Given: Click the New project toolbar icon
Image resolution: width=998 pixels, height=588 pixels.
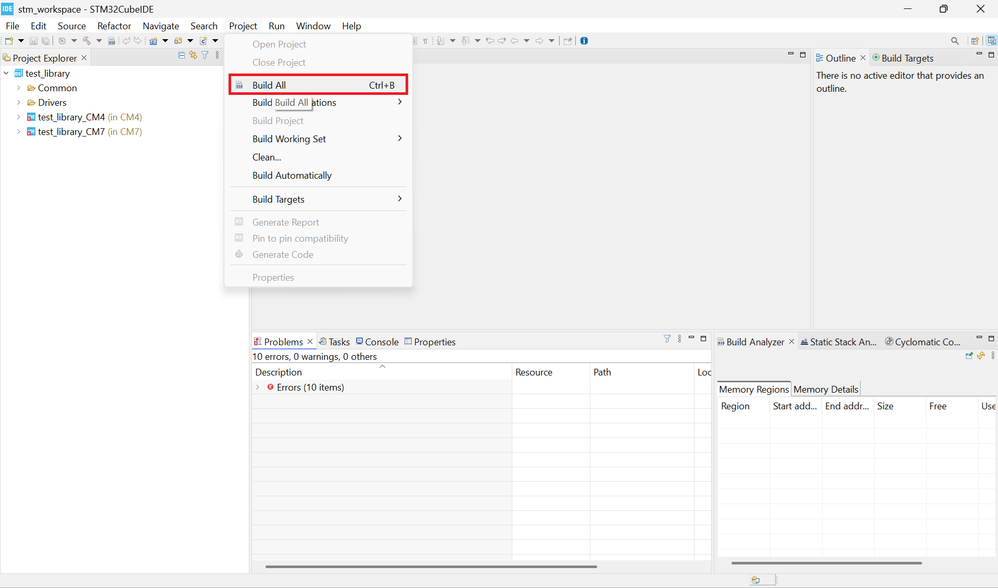Looking at the screenshot, I should [9, 41].
